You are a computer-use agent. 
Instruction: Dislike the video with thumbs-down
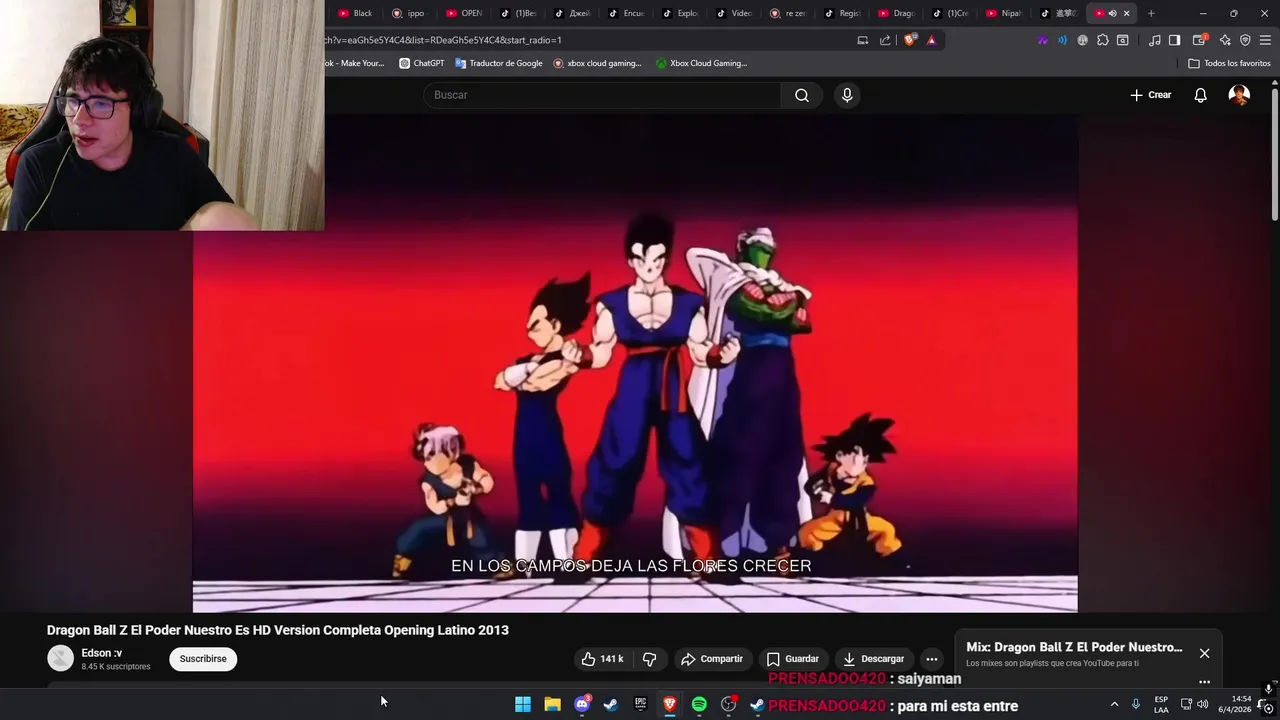[650, 659]
